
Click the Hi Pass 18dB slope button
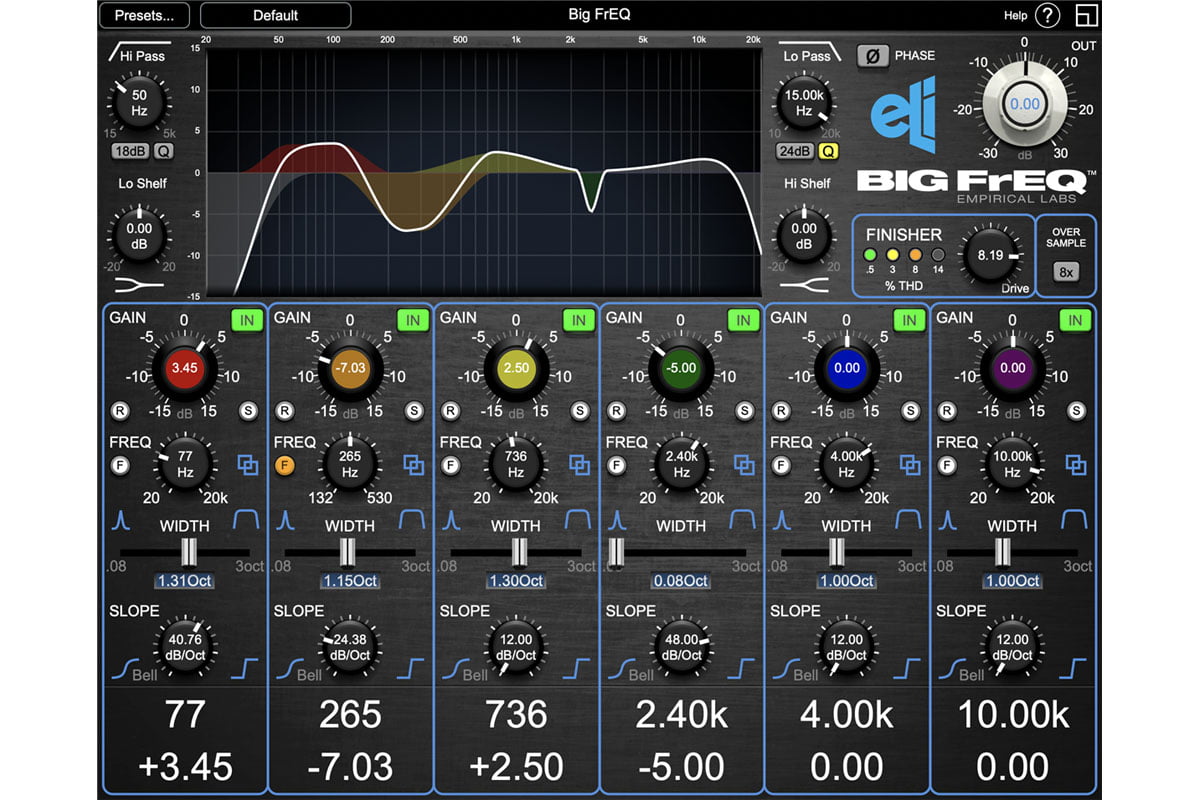tap(128, 151)
